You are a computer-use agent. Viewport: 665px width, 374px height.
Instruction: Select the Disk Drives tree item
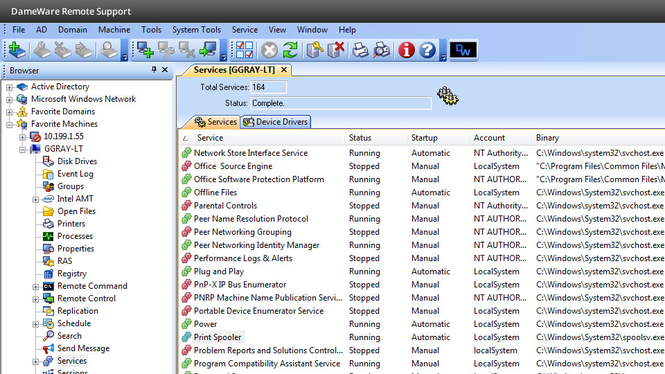[x=77, y=162]
